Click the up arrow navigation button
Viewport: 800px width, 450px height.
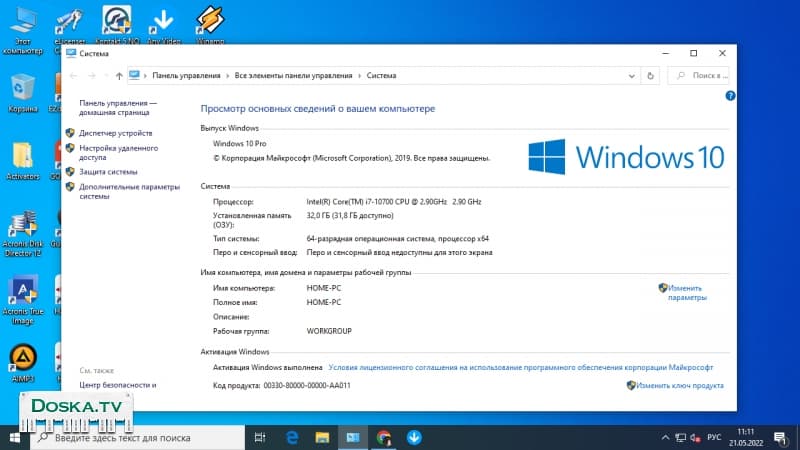point(119,75)
